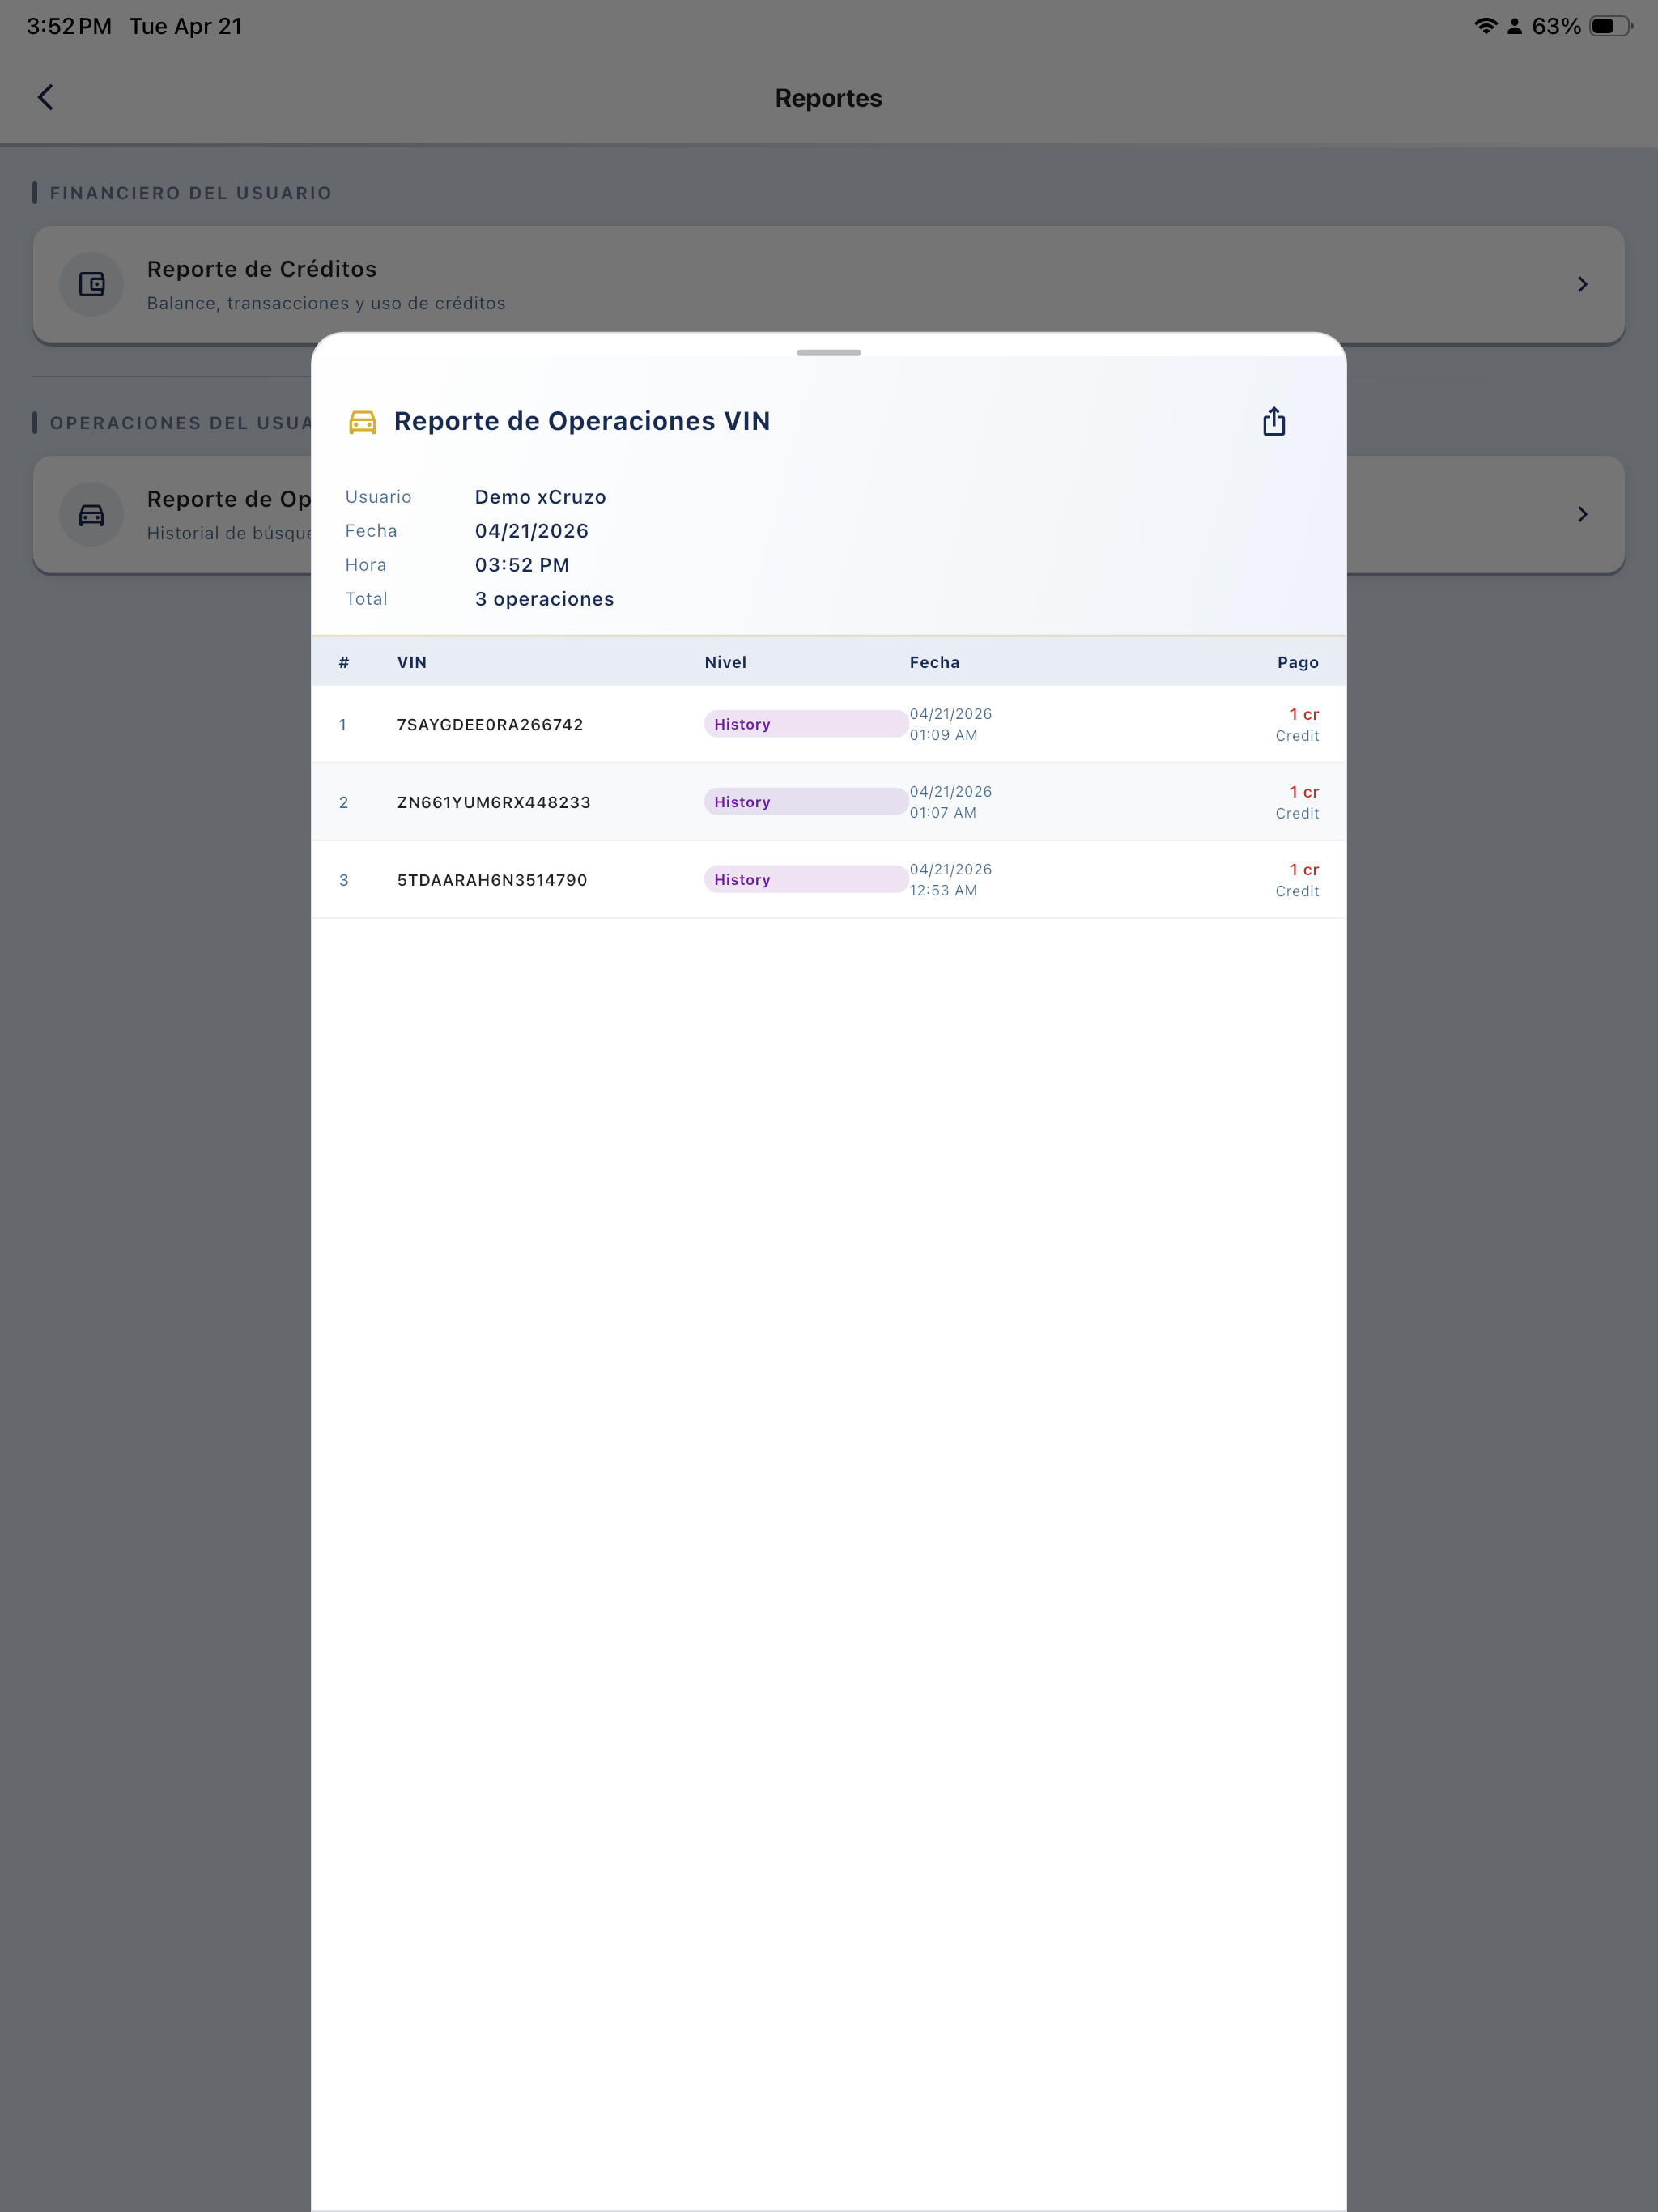Tap the wallet icon for Reporte de Créditos

(x=92, y=284)
